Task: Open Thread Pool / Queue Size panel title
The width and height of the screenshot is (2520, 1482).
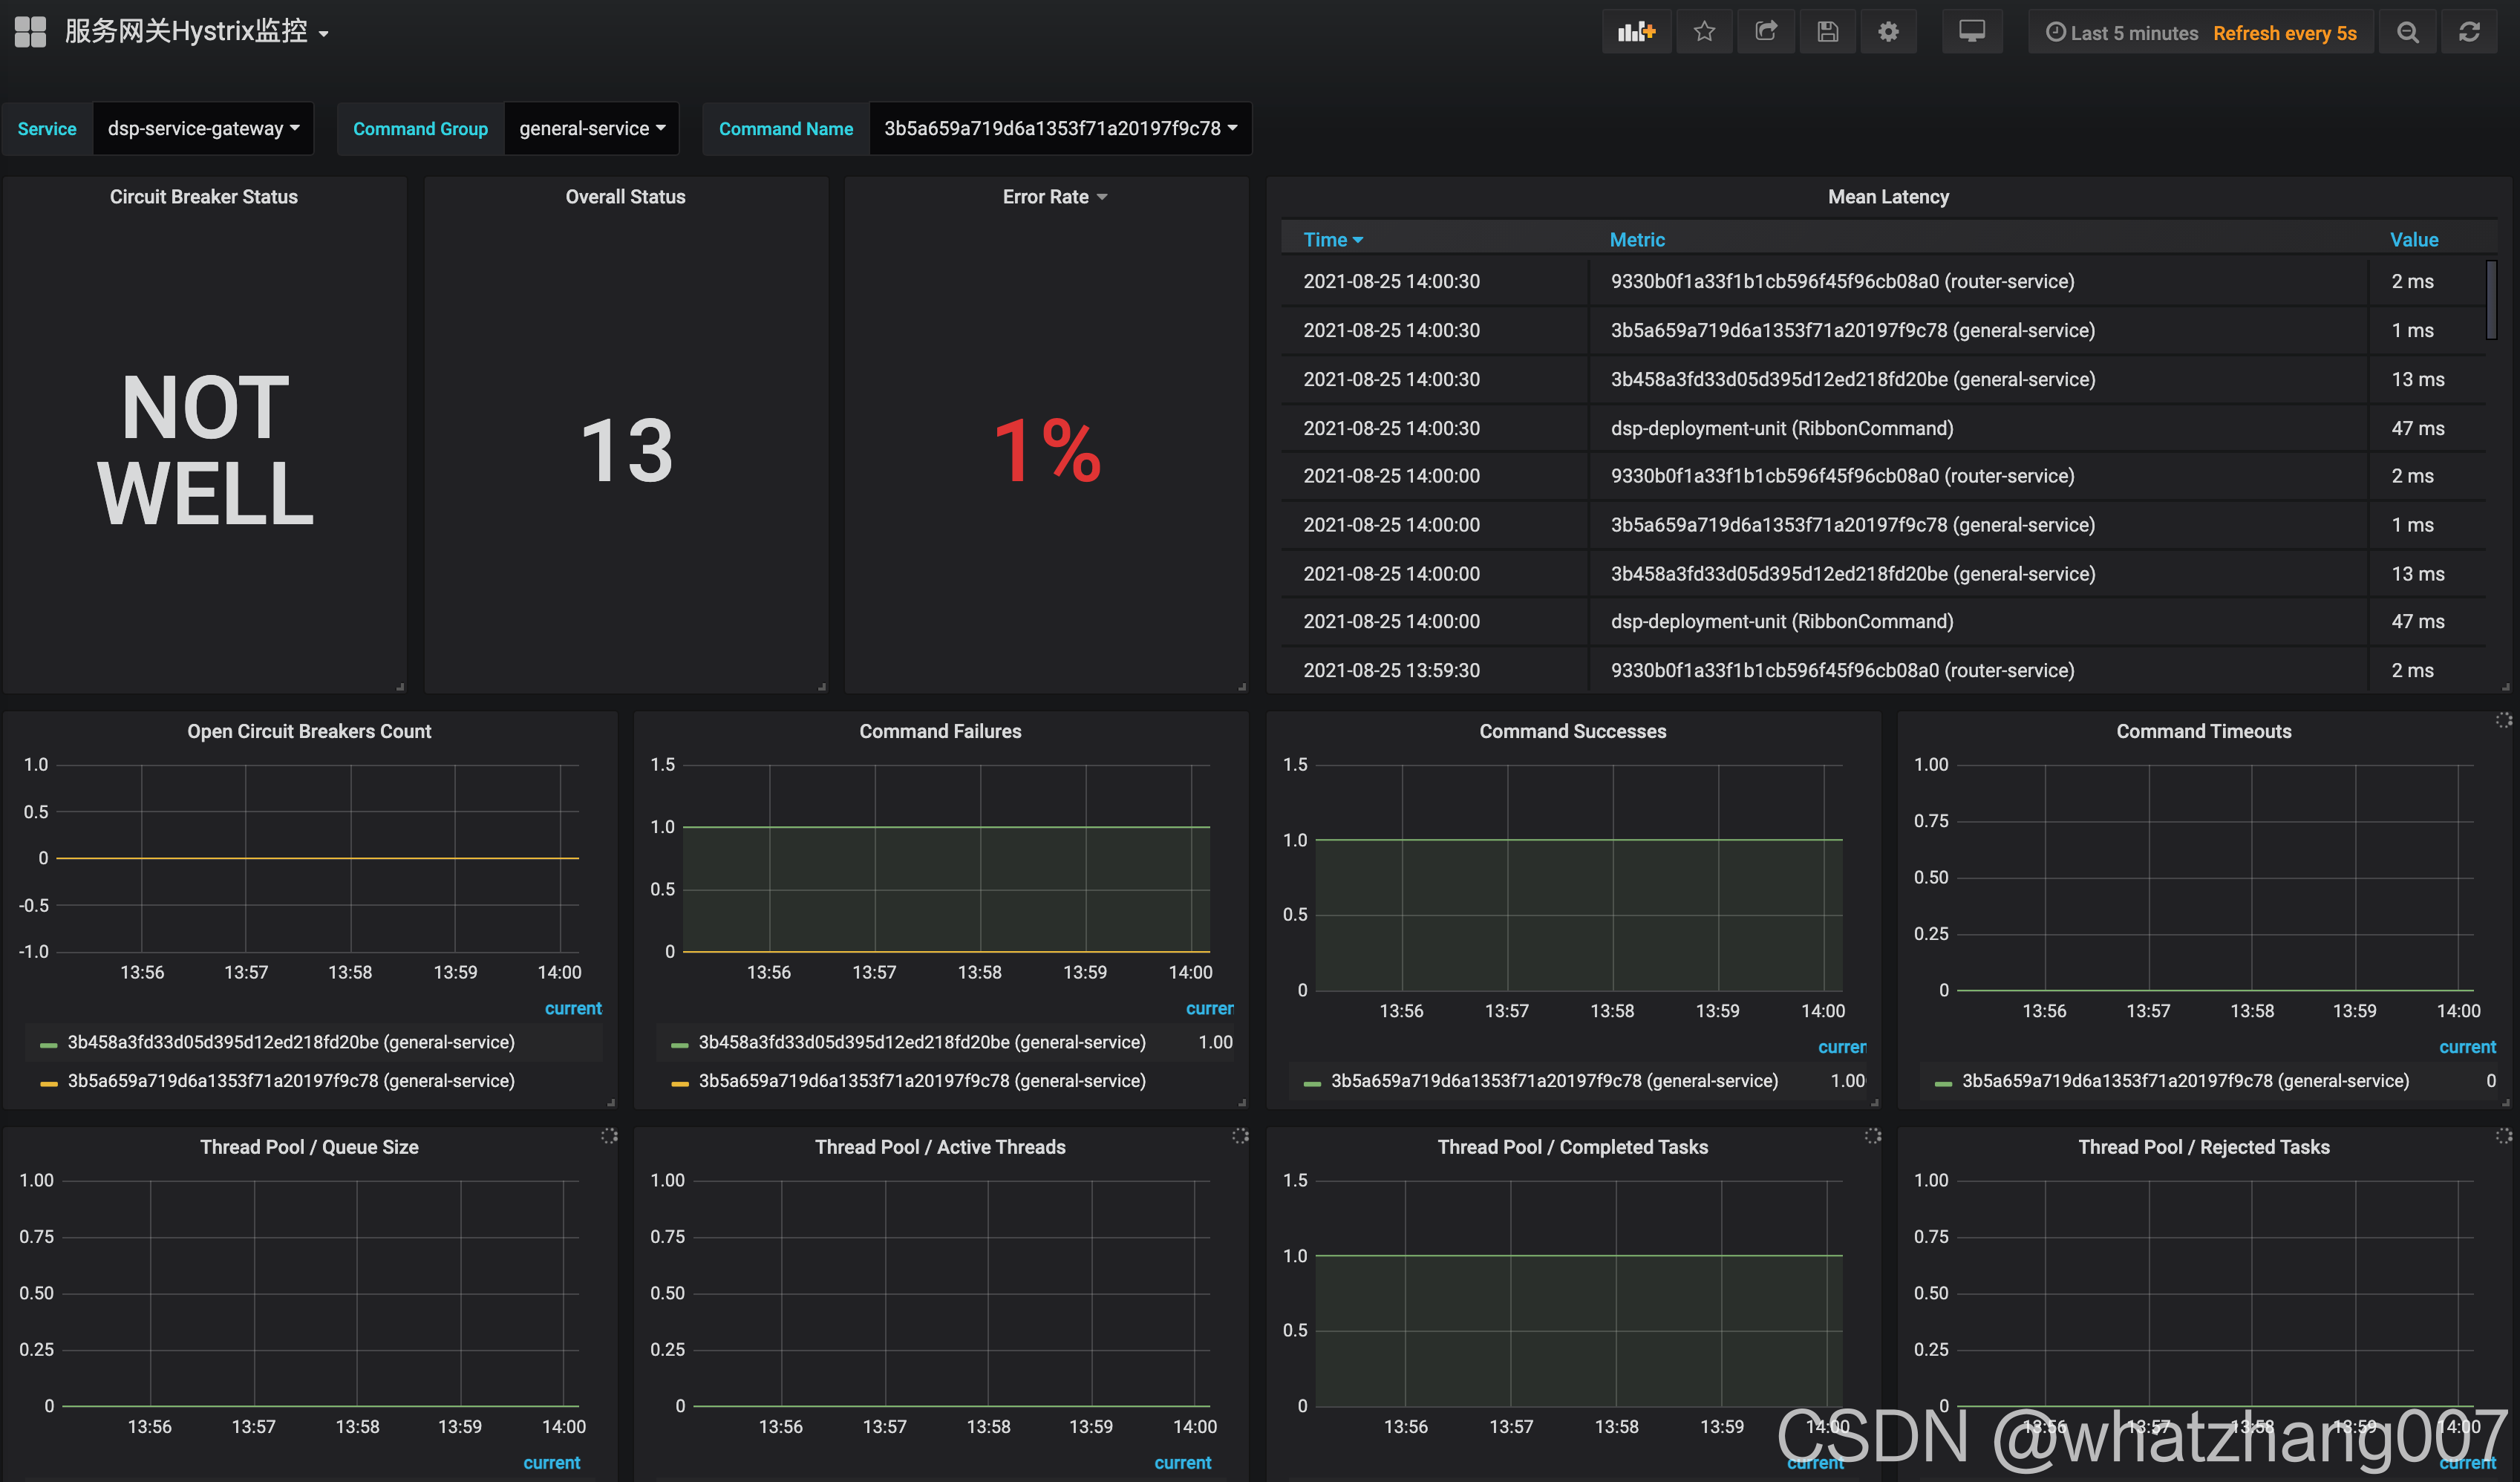Action: (309, 1147)
